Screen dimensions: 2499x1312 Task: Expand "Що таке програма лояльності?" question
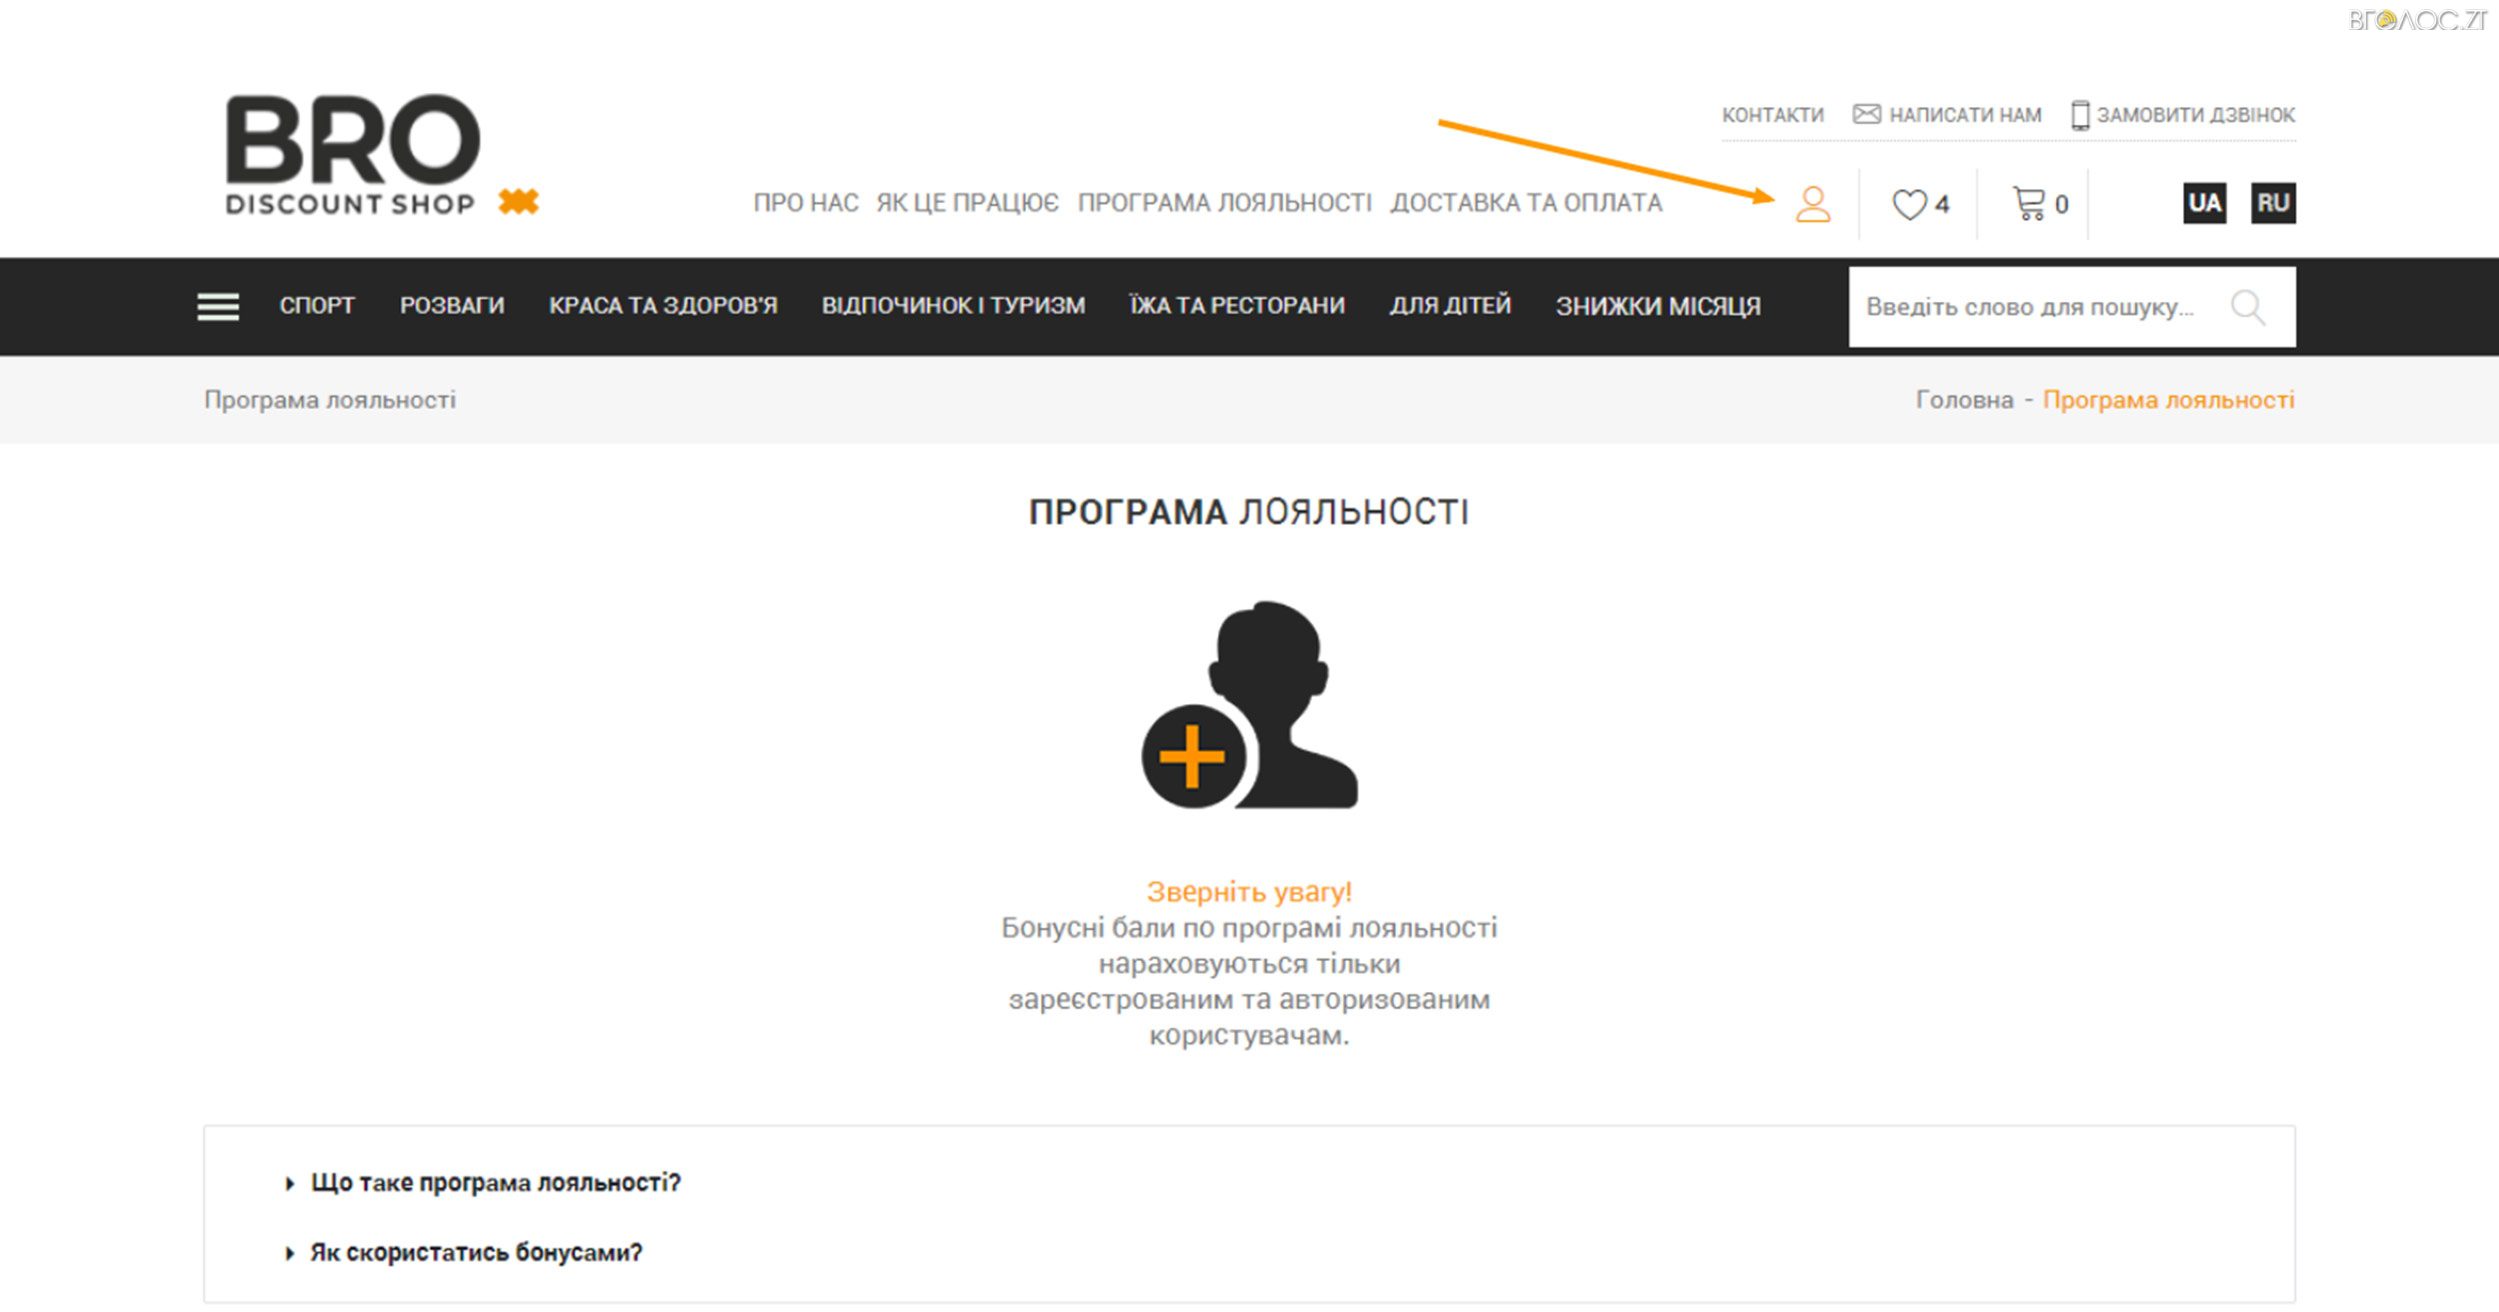(495, 1182)
